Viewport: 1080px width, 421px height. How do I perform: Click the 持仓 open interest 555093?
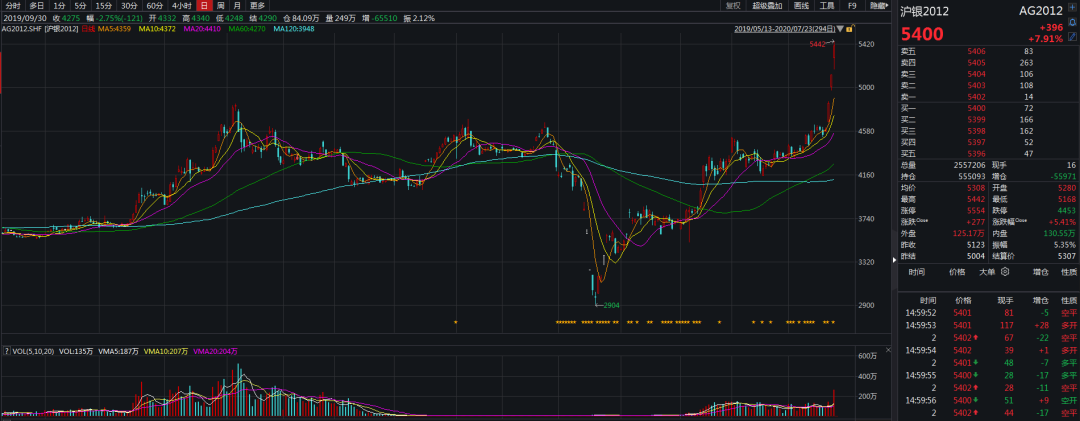click(973, 177)
